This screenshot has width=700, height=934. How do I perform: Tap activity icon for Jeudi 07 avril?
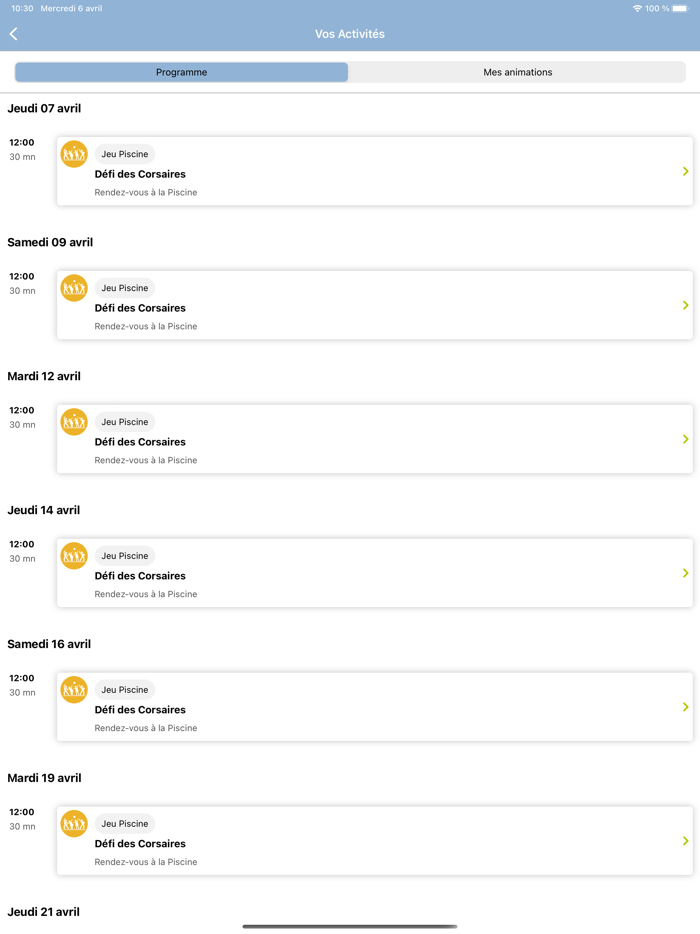(74, 154)
